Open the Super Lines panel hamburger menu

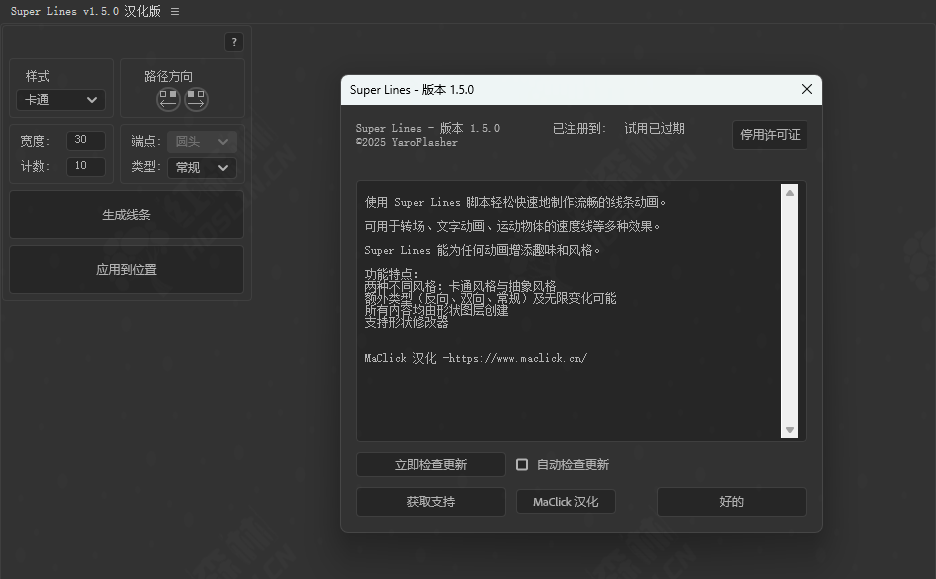click(175, 11)
